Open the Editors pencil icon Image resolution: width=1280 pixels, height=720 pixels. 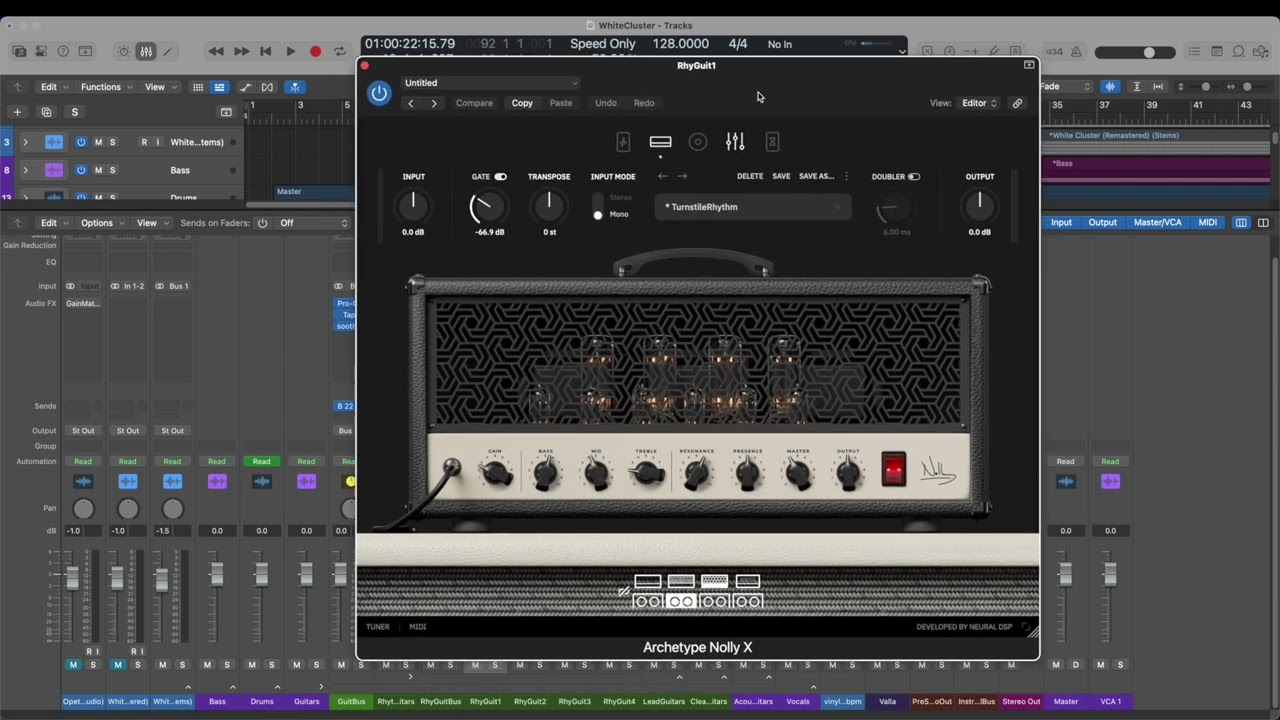[x=167, y=51]
